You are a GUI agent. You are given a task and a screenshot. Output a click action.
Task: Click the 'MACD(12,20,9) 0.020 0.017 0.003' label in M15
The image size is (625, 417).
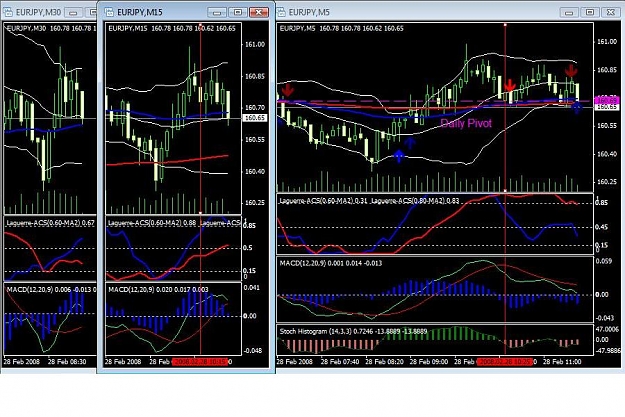[158, 289]
